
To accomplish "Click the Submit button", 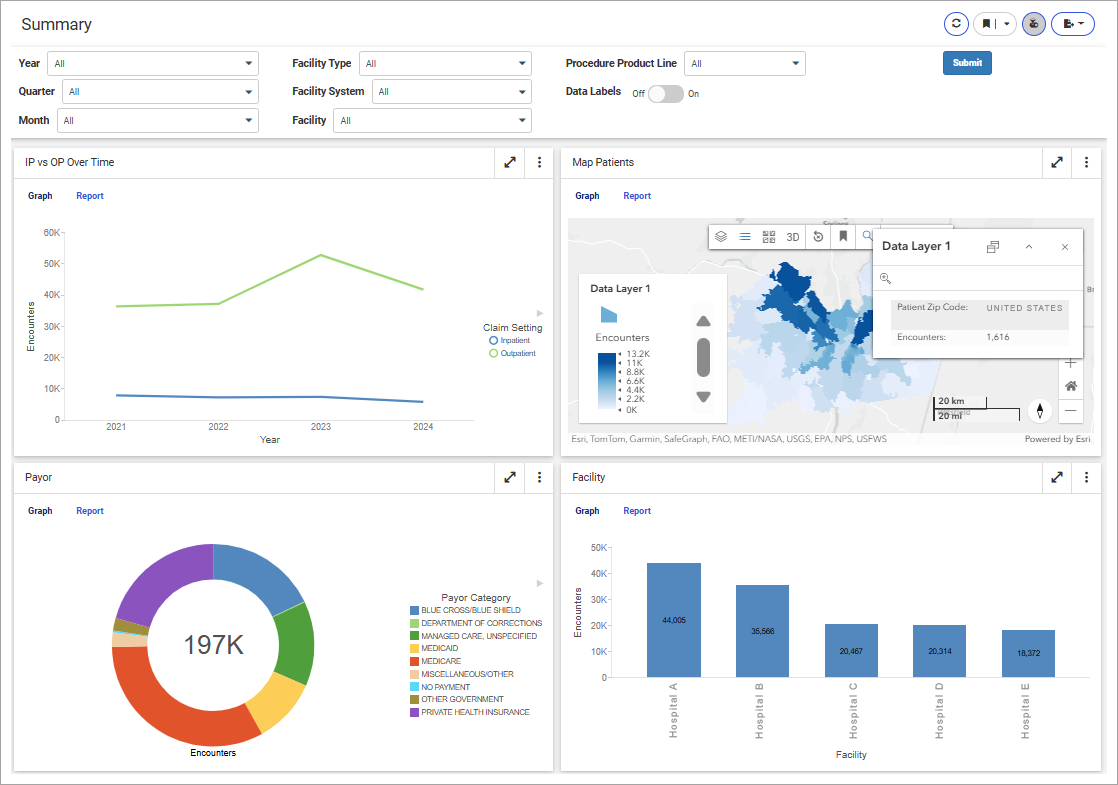I will [x=967, y=63].
